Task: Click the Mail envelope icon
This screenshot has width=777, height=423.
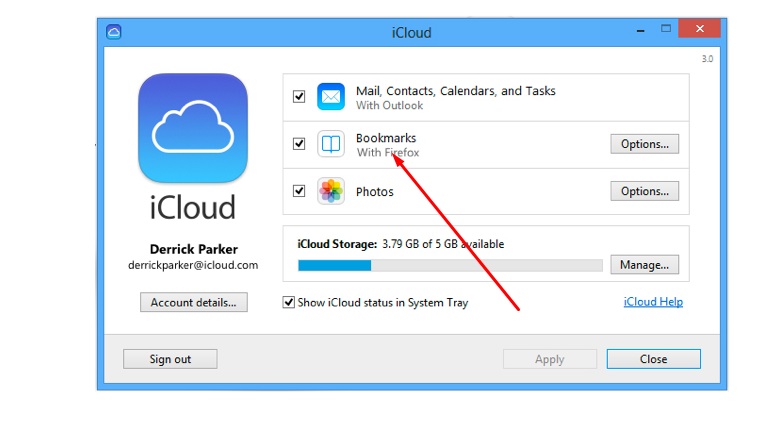Action: point(331,97)
